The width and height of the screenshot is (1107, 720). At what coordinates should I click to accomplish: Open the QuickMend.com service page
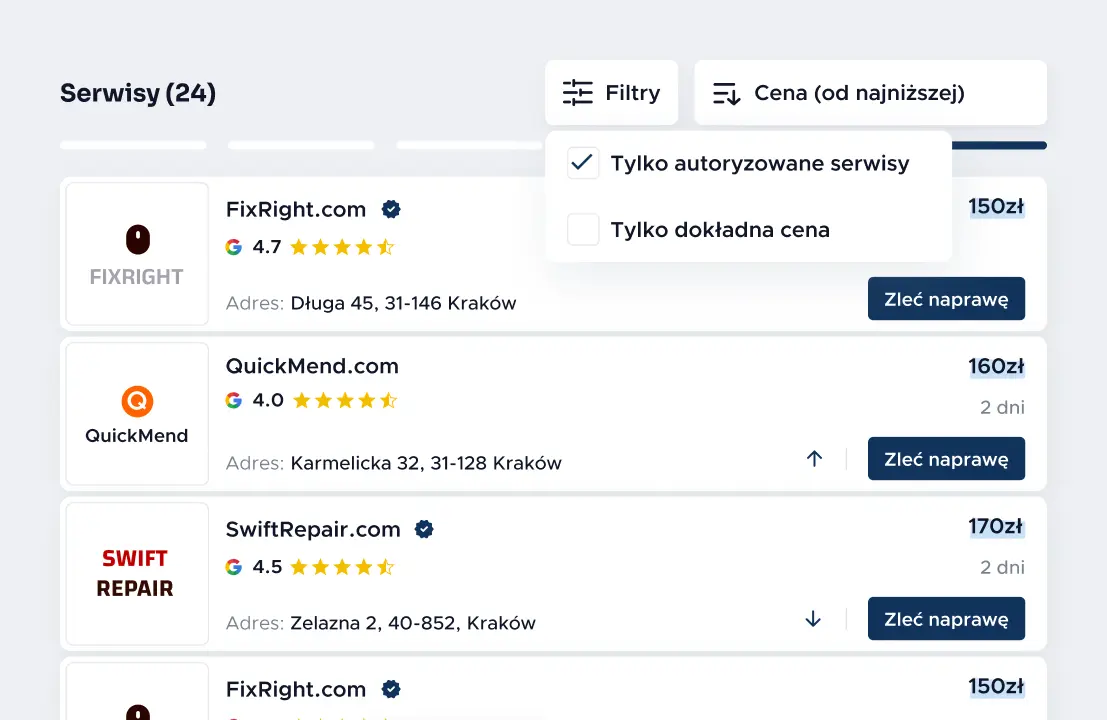[x=311, y=366]
